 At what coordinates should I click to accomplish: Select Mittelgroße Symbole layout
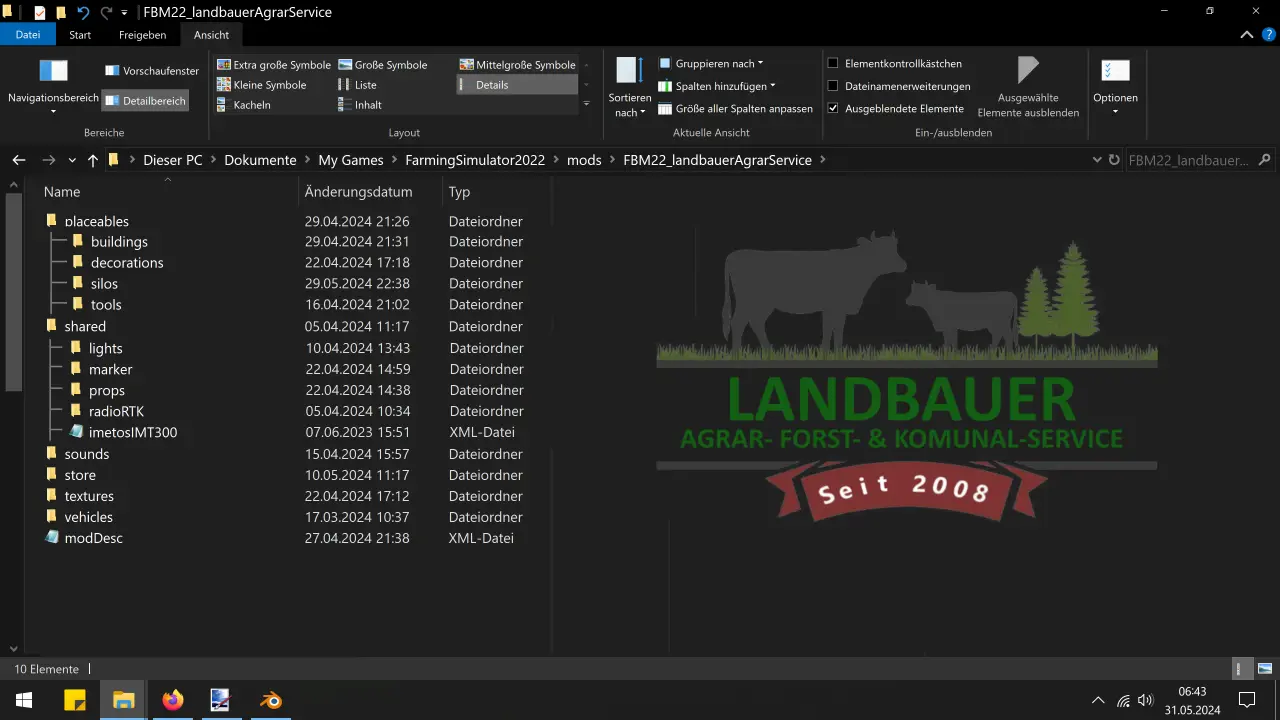517,65
